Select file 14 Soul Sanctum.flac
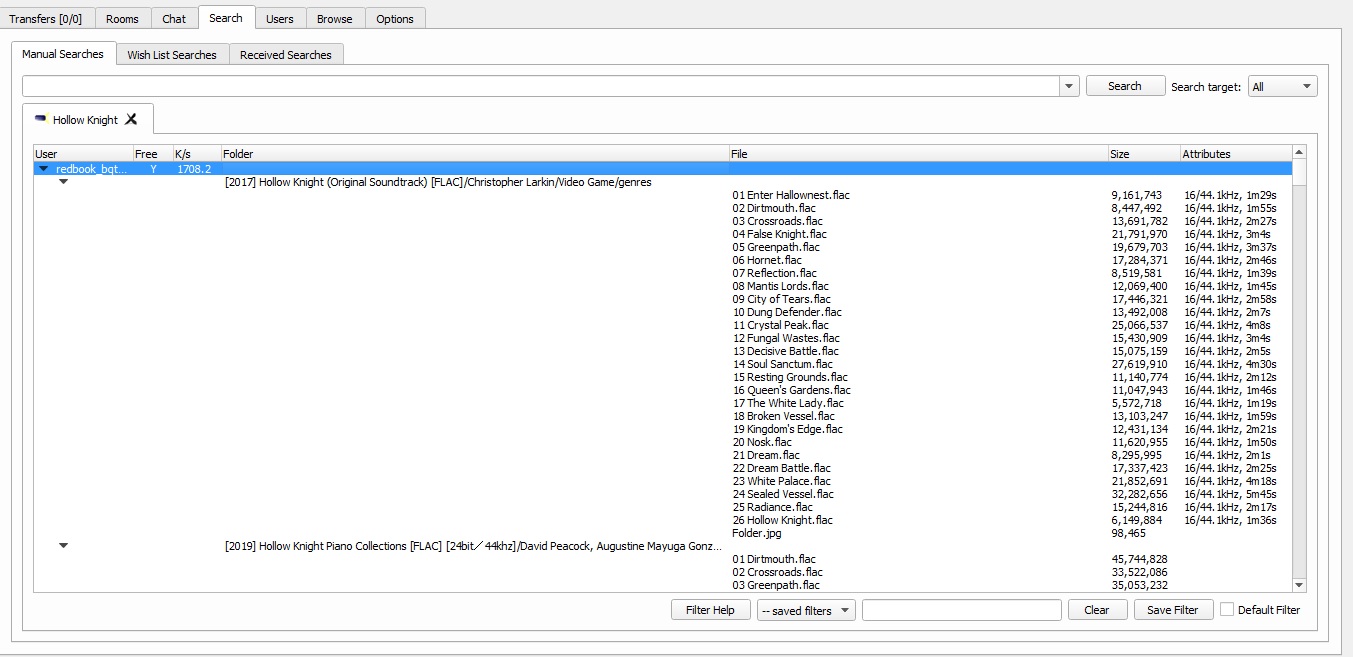This screenshot has height=657, width=1353. tap(783, 364)
